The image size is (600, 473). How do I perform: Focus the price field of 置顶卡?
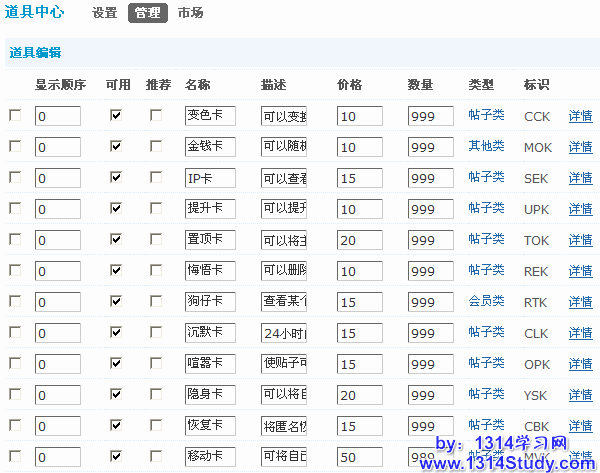(359, 241)
